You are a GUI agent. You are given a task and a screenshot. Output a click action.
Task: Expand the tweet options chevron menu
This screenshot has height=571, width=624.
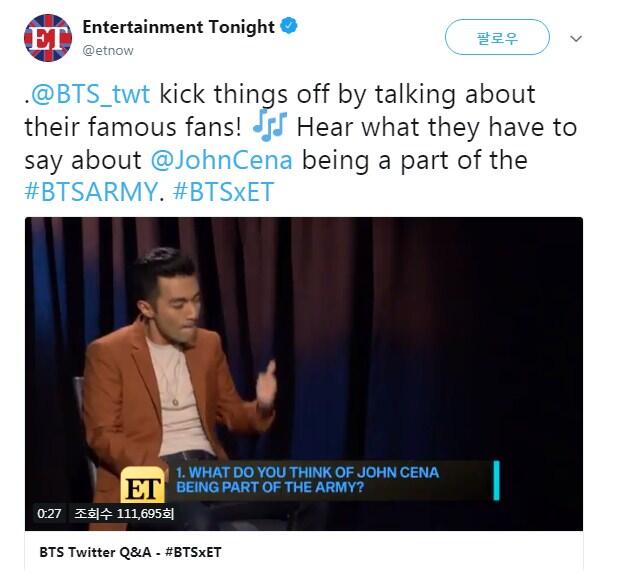point(576,38)
